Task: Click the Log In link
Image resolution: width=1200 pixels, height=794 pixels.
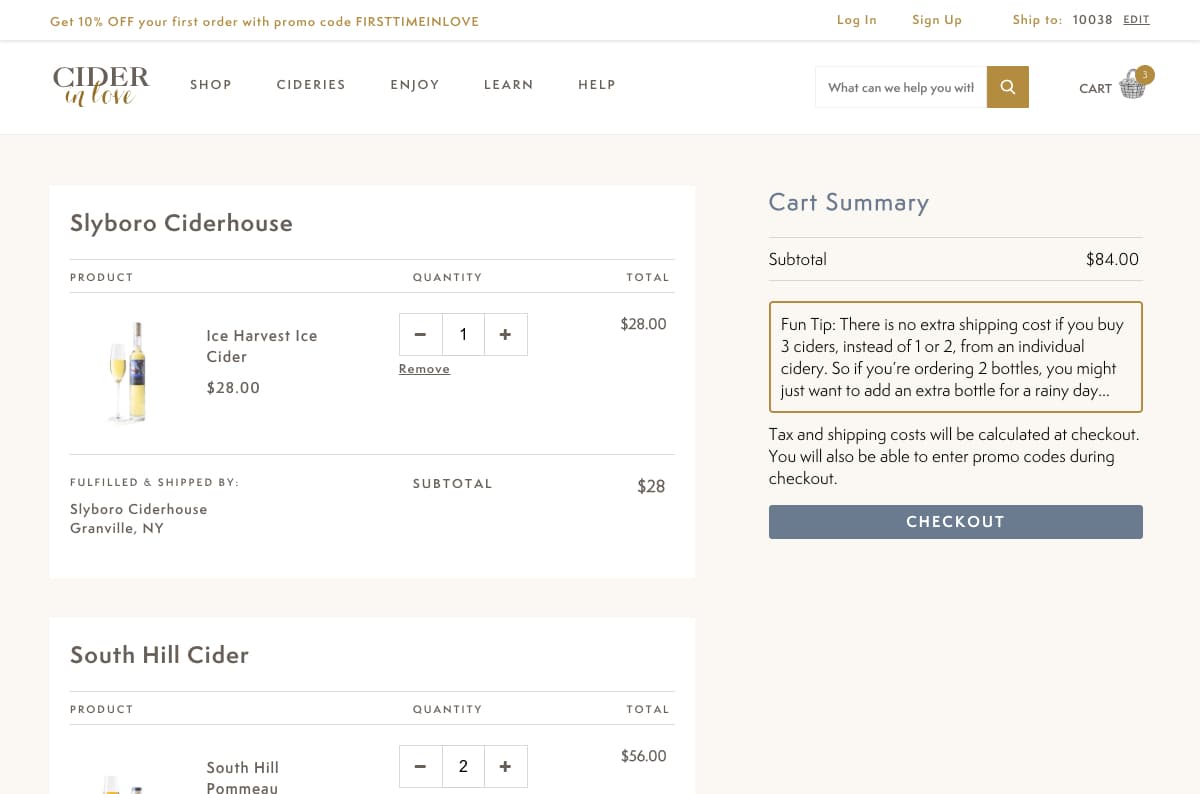Action: (857, 20)
